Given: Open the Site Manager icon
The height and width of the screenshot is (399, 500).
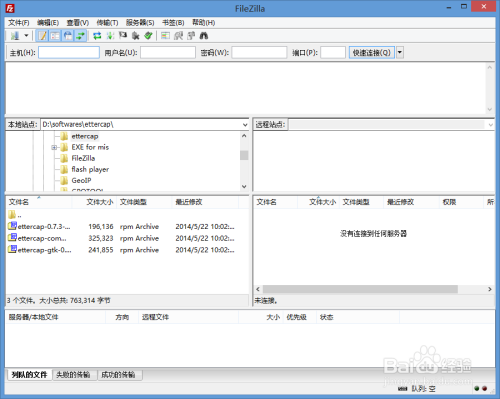Looking at the screenshot, I should (15, 36).
